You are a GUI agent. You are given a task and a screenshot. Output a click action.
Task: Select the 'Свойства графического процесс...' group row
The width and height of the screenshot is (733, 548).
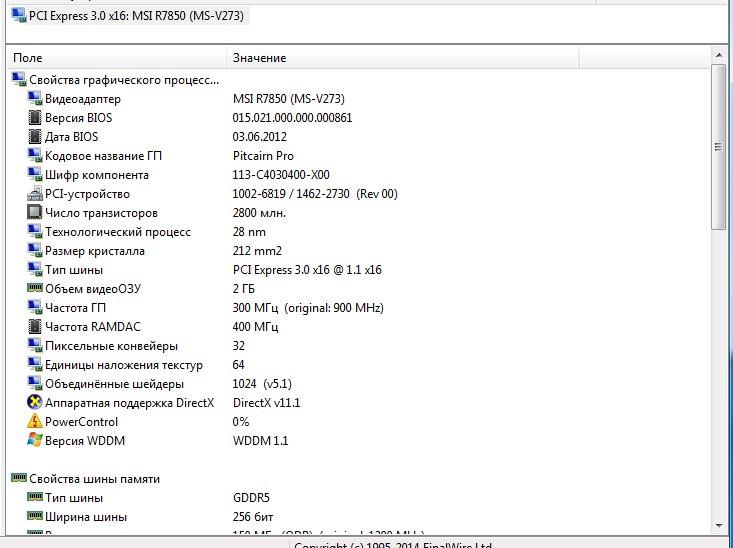(115, 80)
